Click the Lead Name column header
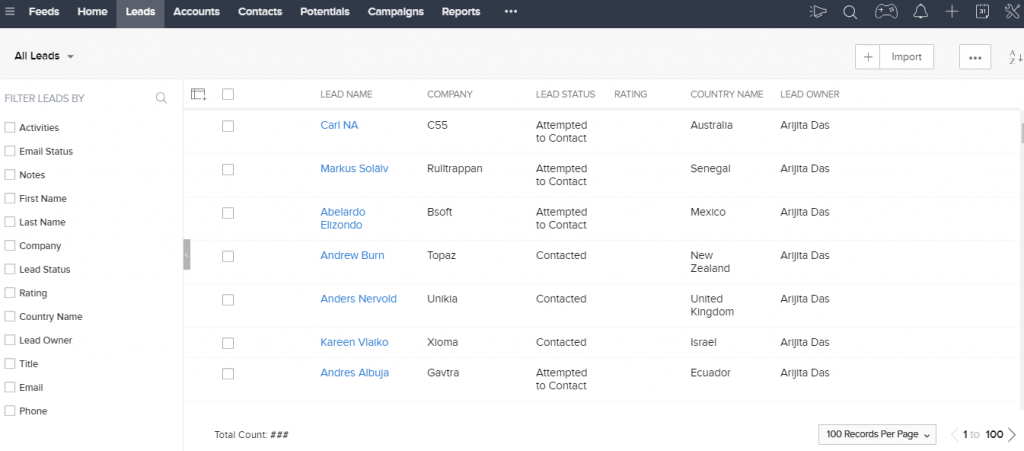The height and width of the screenshot is (451, 1024). click(x=346, y=94)
